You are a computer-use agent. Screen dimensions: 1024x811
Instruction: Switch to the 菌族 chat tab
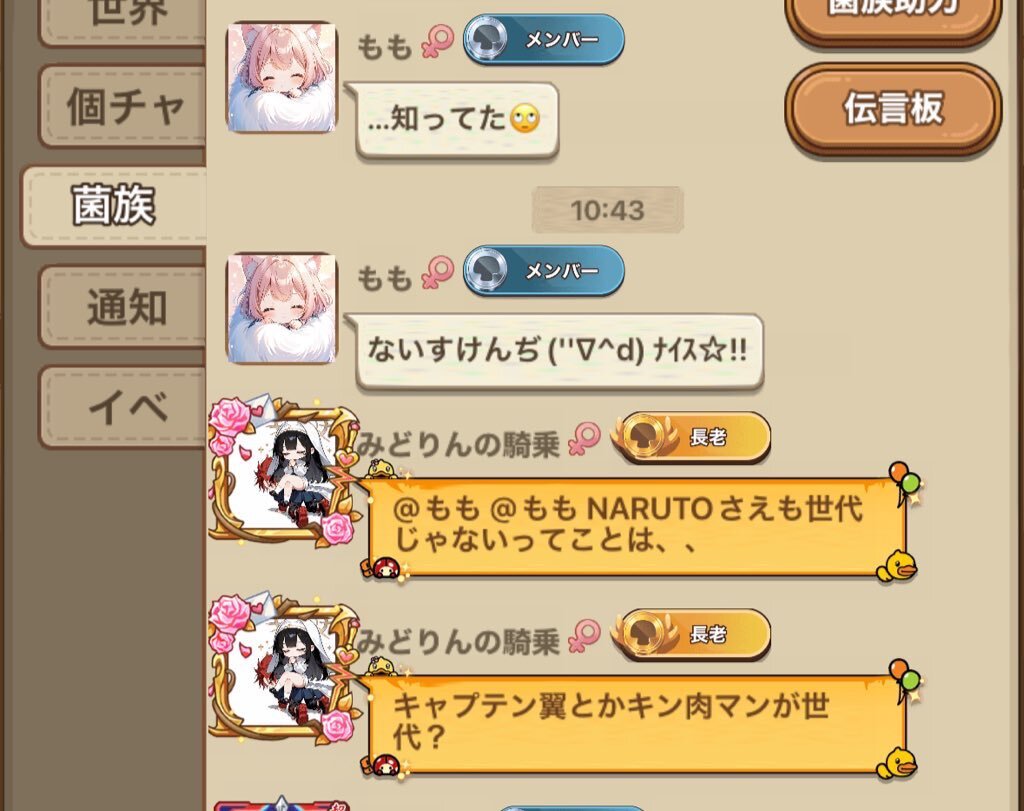(115, 206)
